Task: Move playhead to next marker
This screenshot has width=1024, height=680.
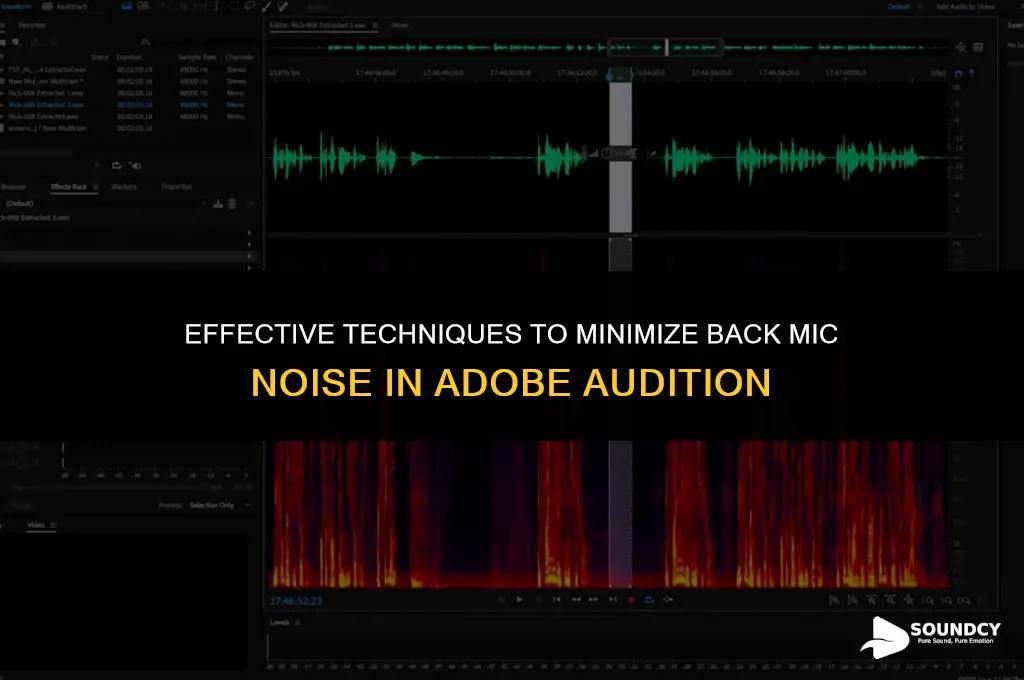Action: pyautogui.click(x=613, y=600)
